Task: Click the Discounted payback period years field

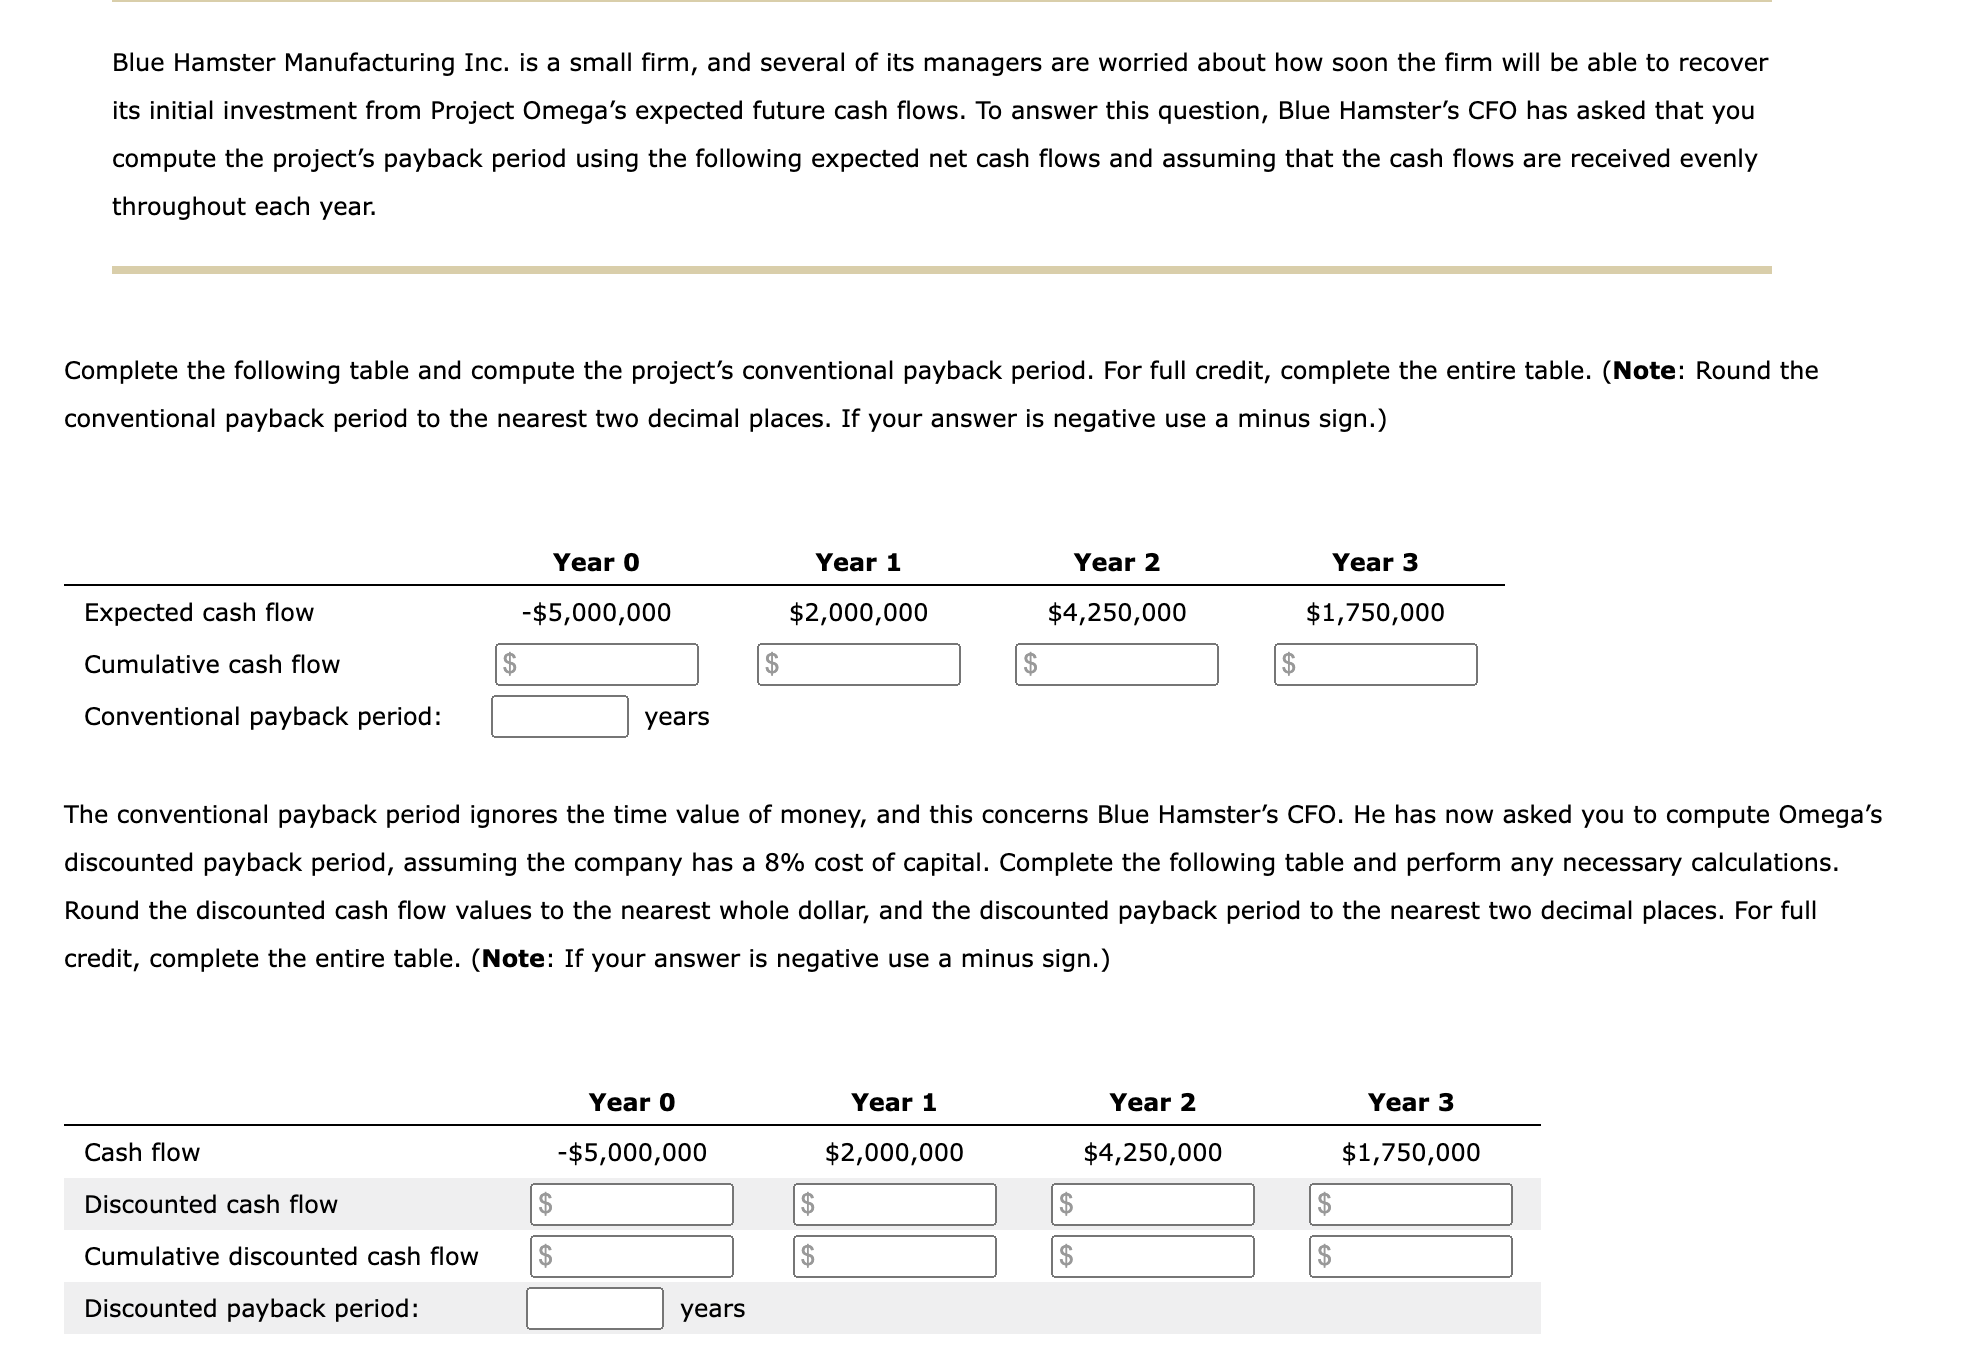Action: pyautogui.click(x=595, y=1308)
